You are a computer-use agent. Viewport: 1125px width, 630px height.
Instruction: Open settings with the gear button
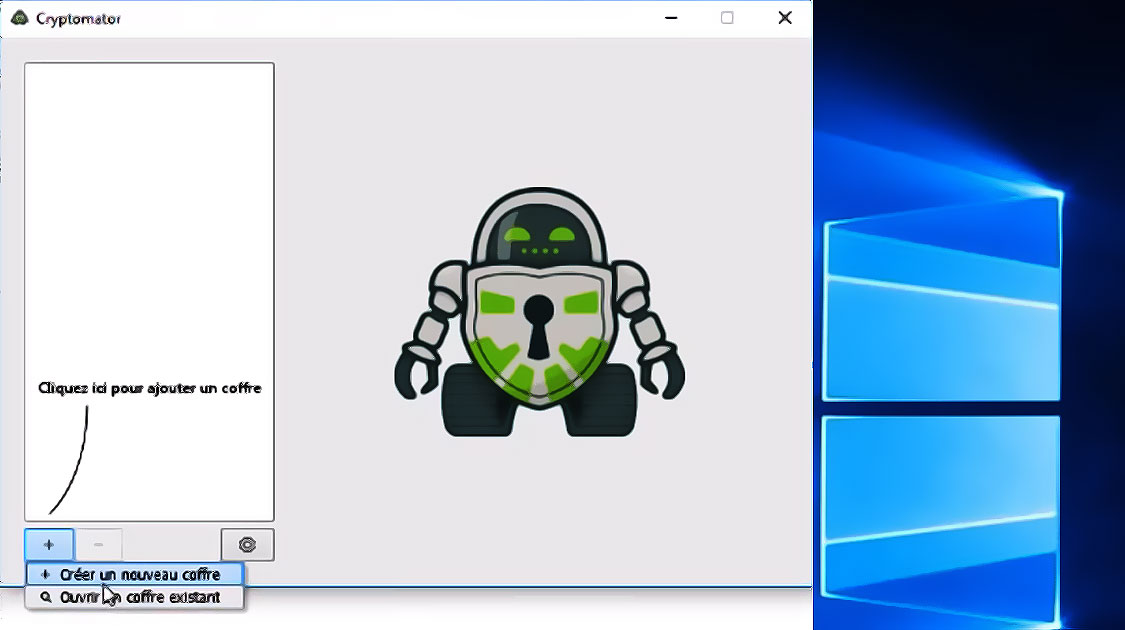[x=248, y=545]
